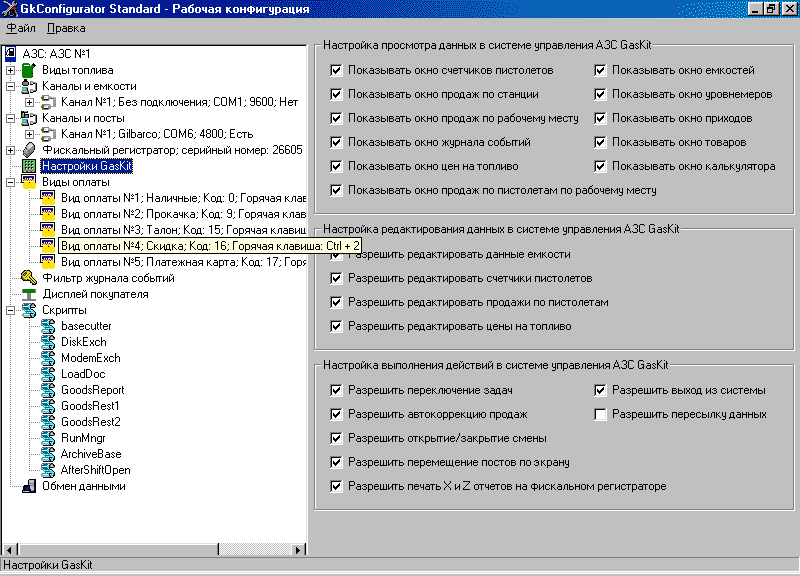Image resolution: width=800 pixels, height=576 pixels.
Task: Click the Виды оплаты folder icon
Action: click(x=29, y=182)
